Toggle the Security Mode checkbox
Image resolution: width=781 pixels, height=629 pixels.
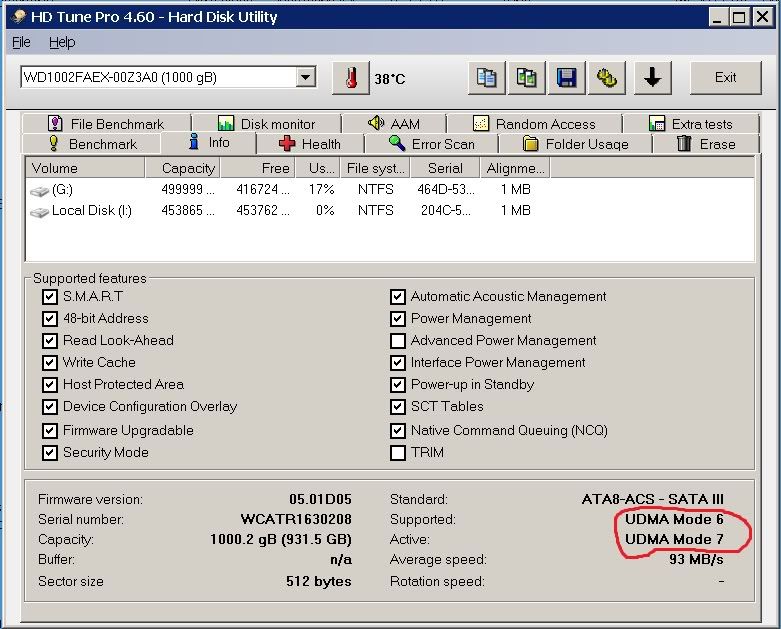pyautogui.click(x=50, y=453)
